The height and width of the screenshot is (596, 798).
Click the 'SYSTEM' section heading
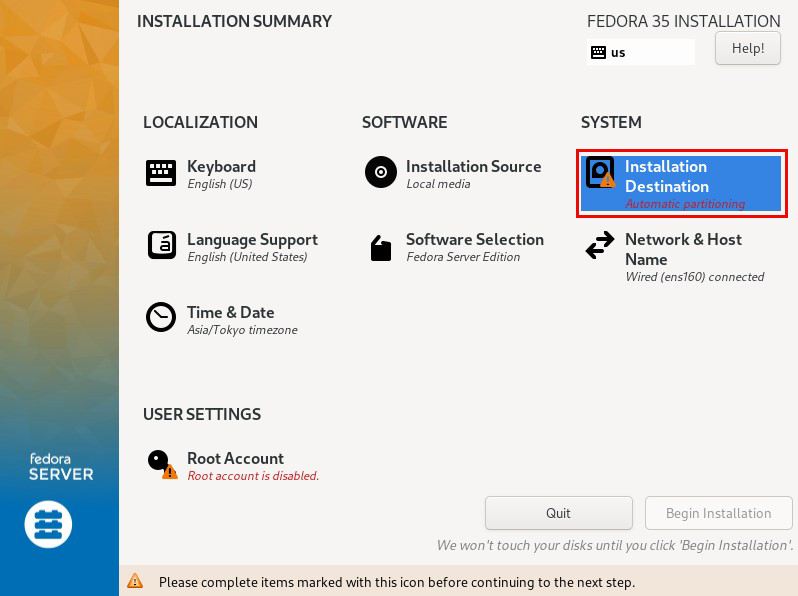[611, 122]
